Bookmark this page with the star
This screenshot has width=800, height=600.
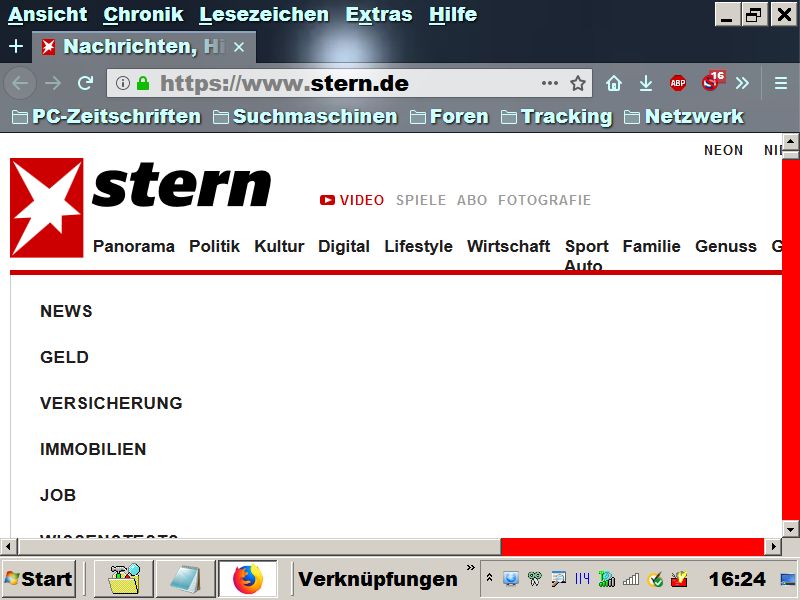[x=578, y=83]
